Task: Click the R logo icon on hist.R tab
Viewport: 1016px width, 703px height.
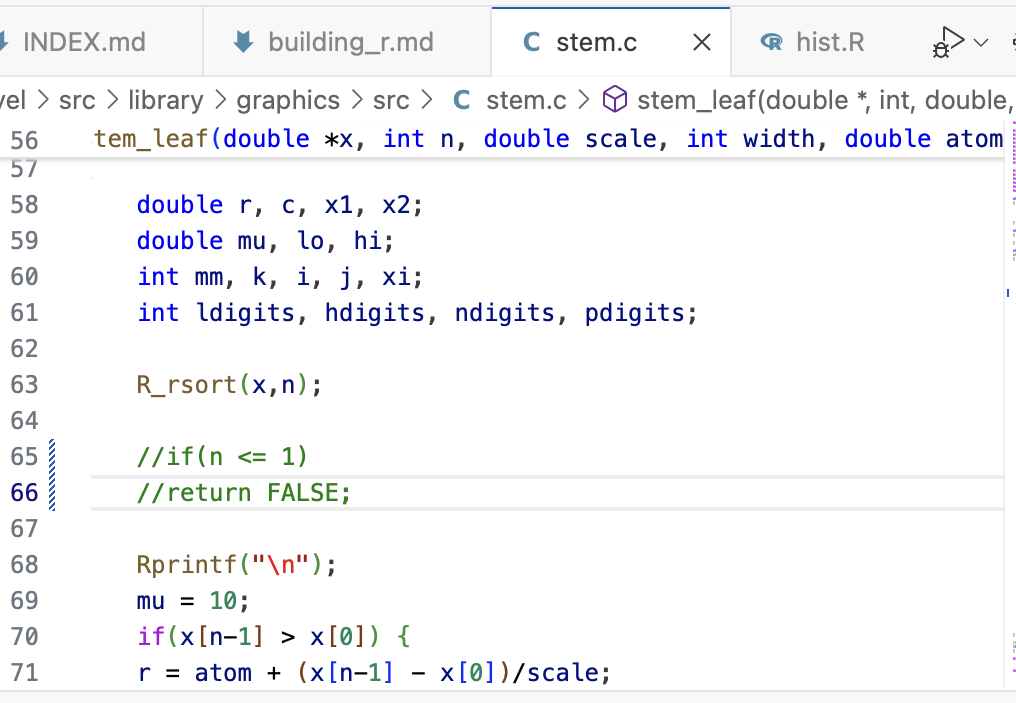Action: click(x=771, y=42)
